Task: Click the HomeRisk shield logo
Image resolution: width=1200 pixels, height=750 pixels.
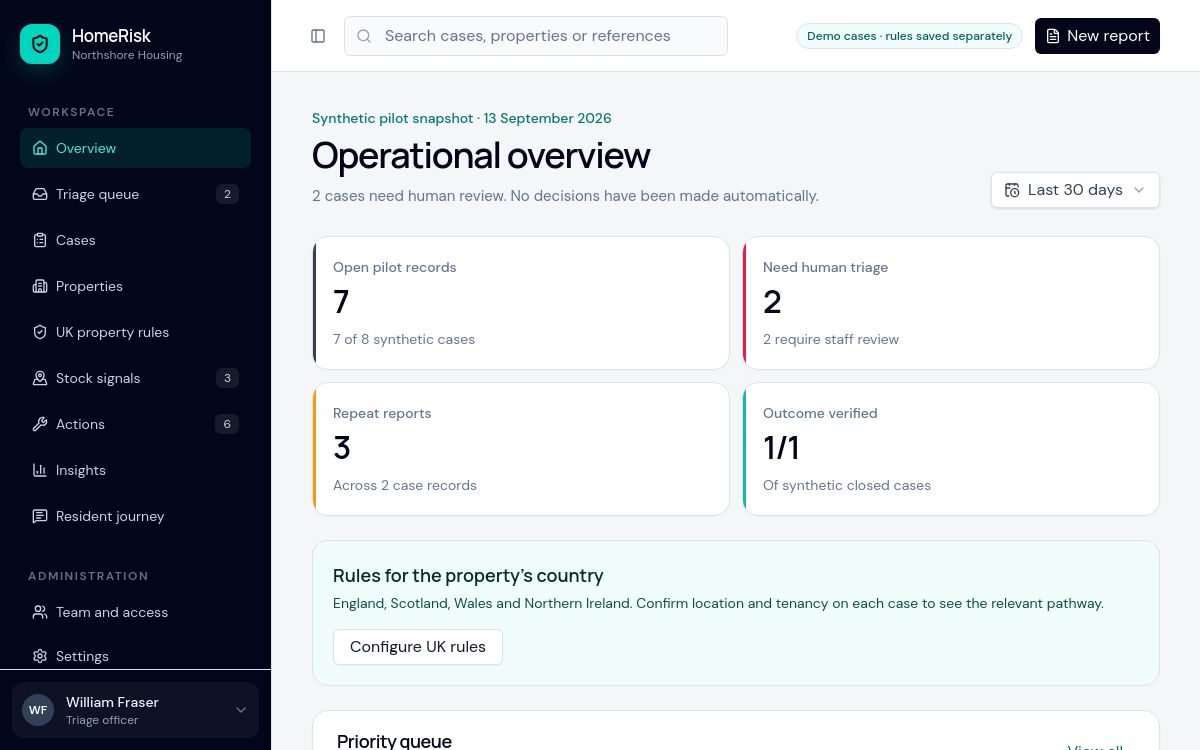Action: (40, 44)
